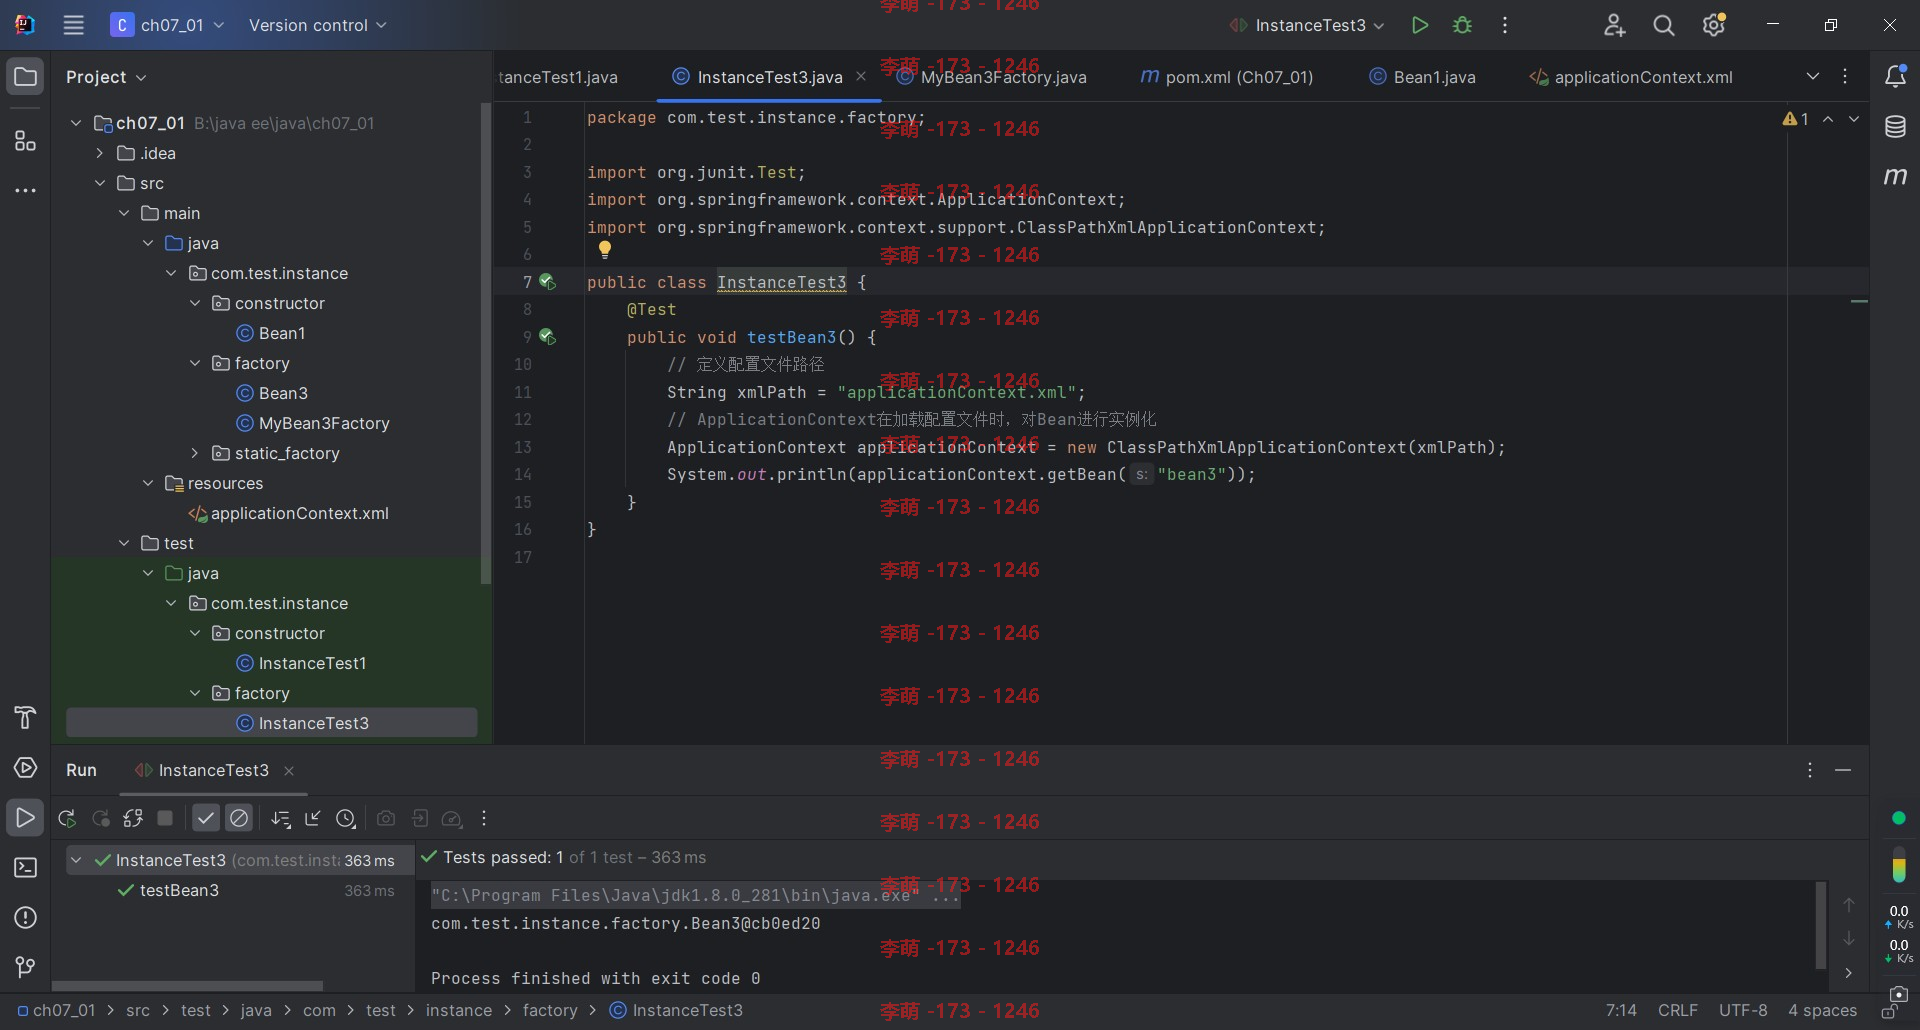The width and height of the screenshot is (1920, 1030).
Task: Run InstanceTest3 with the green play icon
Action: (x=1419, y=25)
